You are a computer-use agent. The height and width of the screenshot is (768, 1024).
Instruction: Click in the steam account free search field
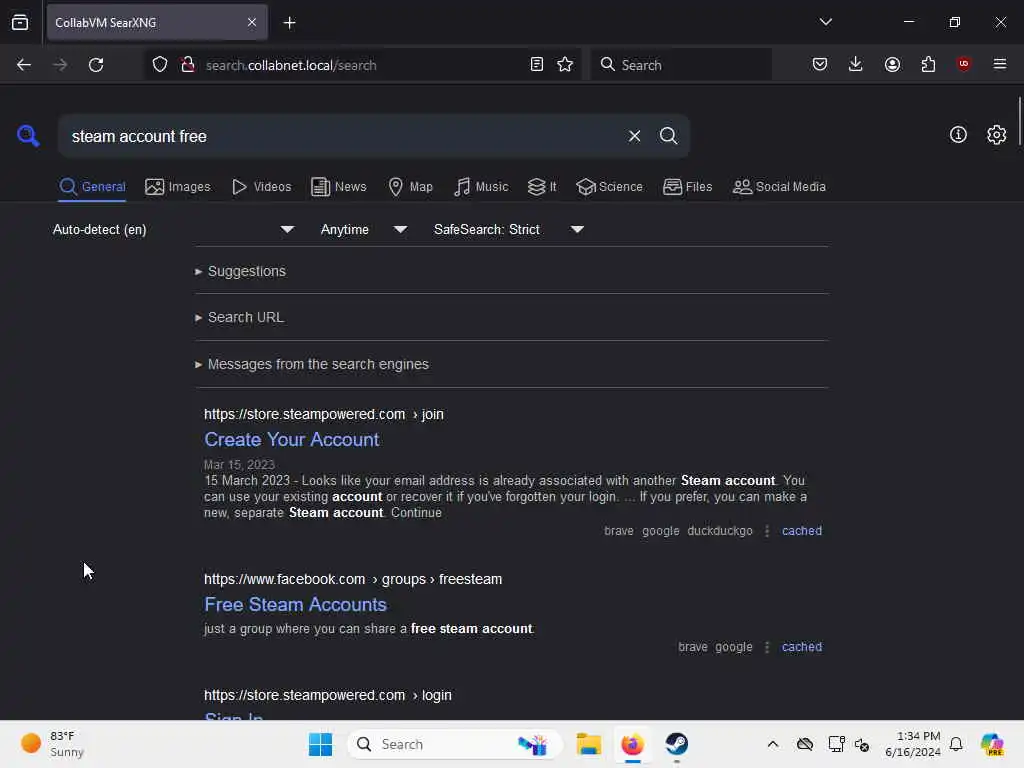click(x=340, y=136)
